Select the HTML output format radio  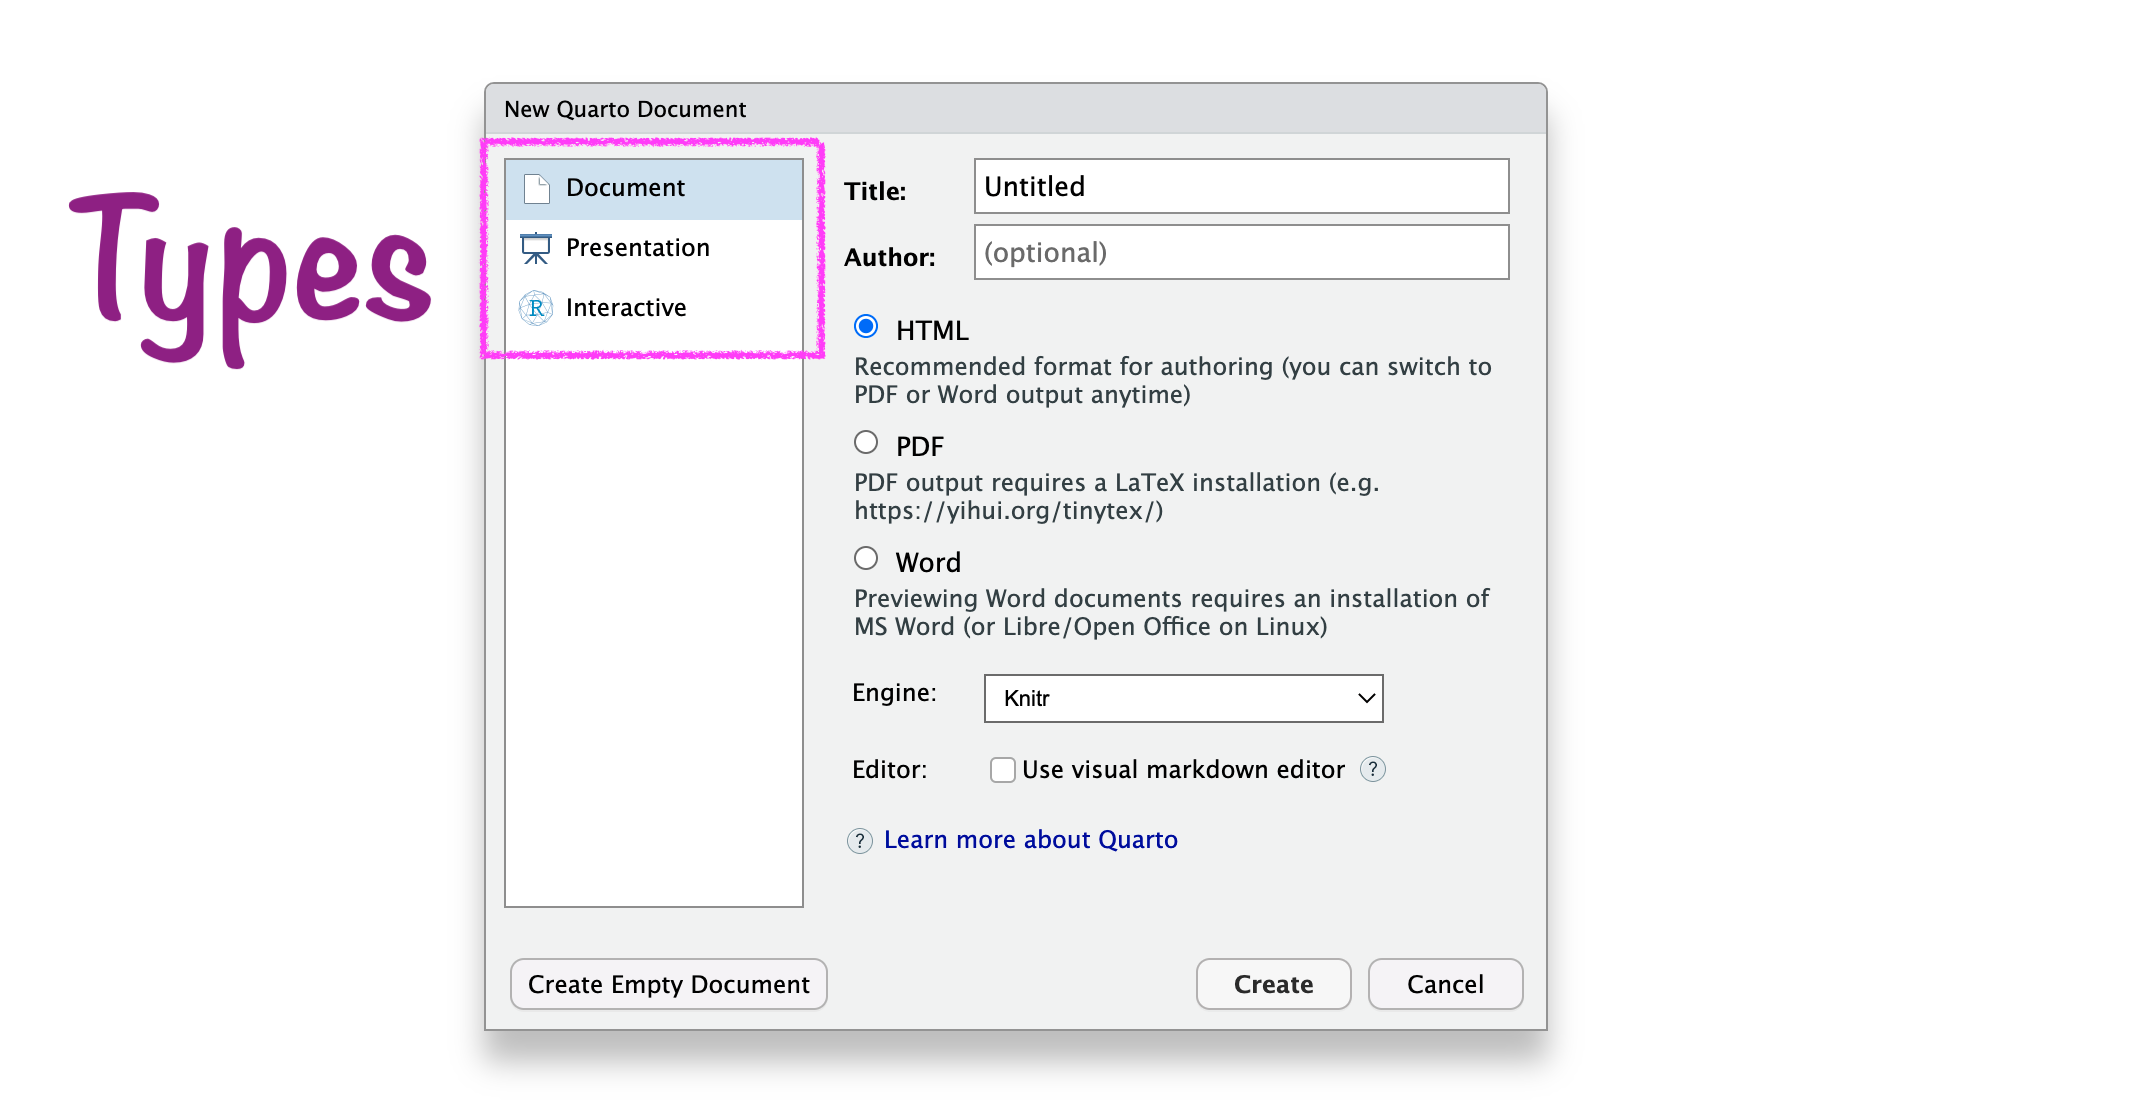(866, 327)
